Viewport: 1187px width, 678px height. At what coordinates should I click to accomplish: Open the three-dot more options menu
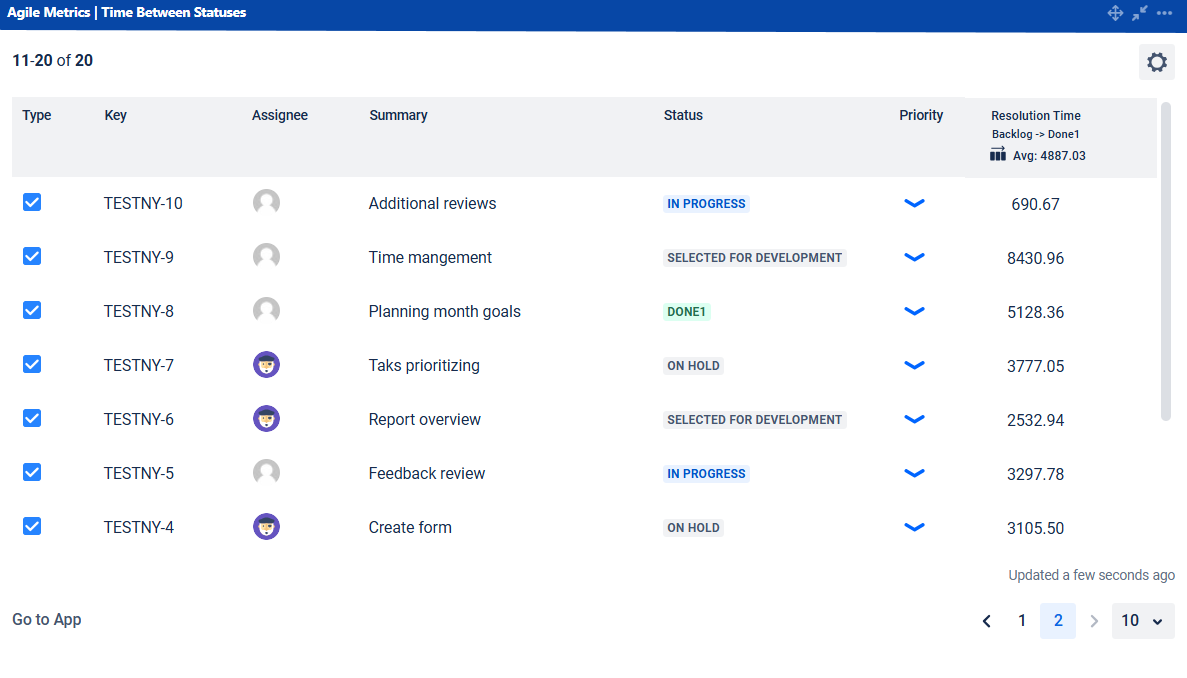coord(1165,13)
